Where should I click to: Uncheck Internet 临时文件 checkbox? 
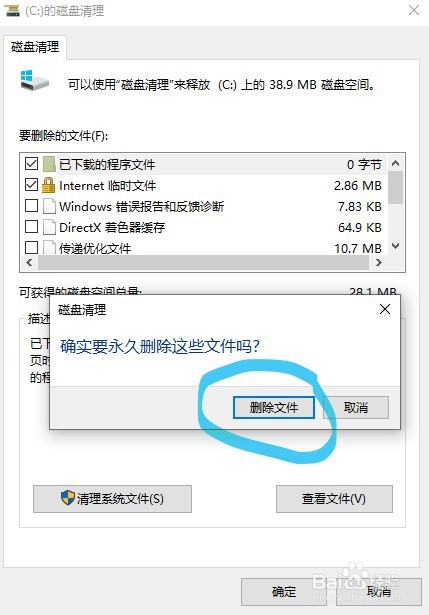[31, 185]
